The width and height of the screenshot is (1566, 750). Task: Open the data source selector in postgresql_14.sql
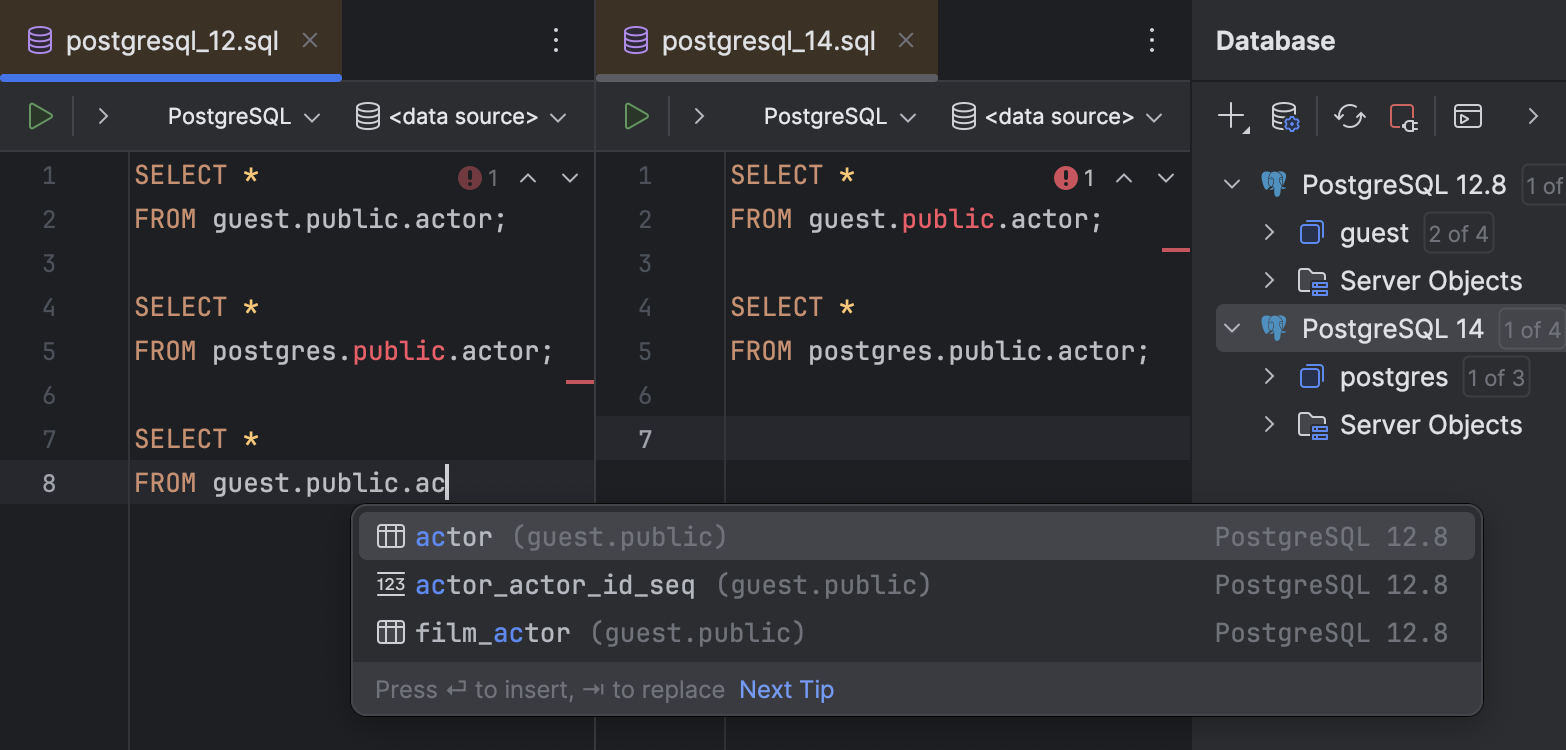coord(1057,116)
